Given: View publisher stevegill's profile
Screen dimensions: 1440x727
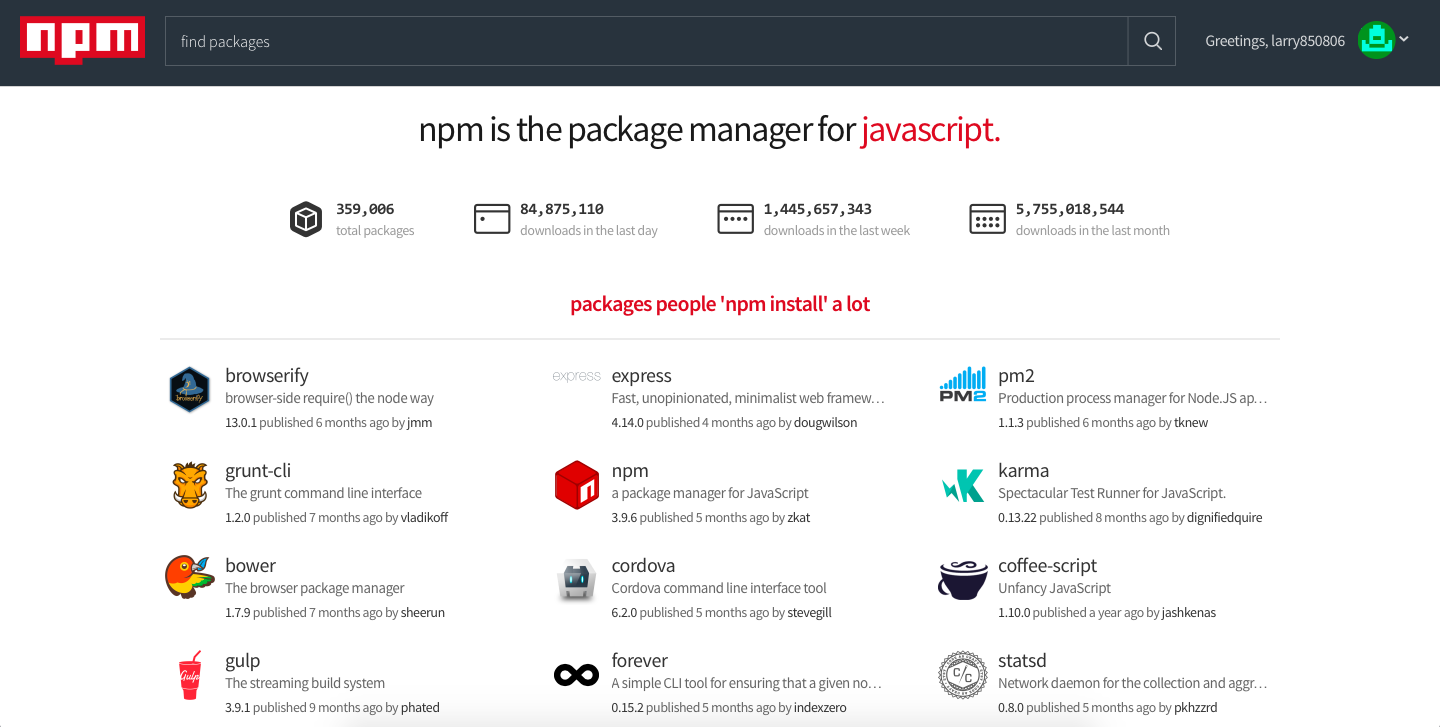Looking at the screenshot, I should 809,613.
